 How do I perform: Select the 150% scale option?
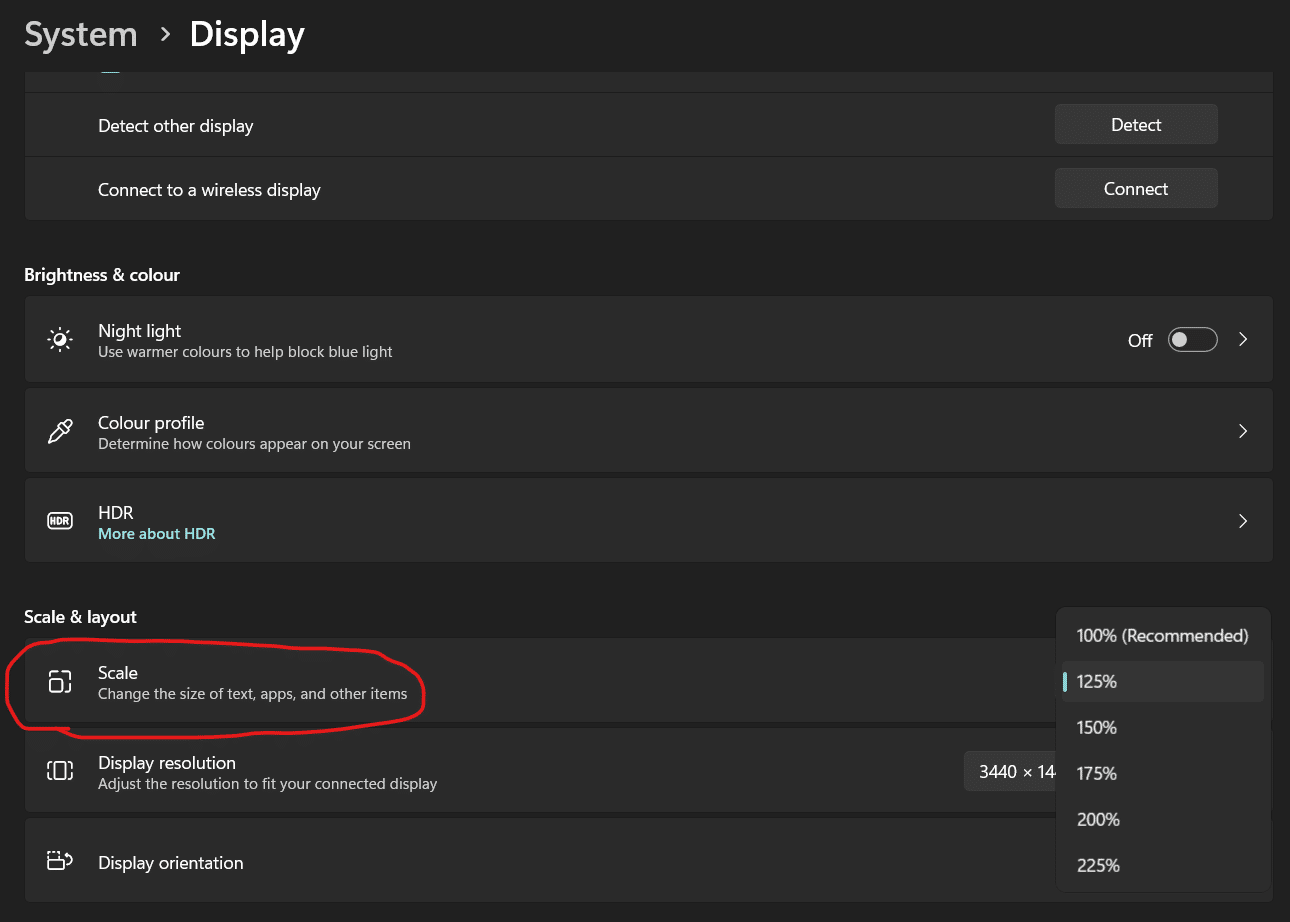(1162, 727)
